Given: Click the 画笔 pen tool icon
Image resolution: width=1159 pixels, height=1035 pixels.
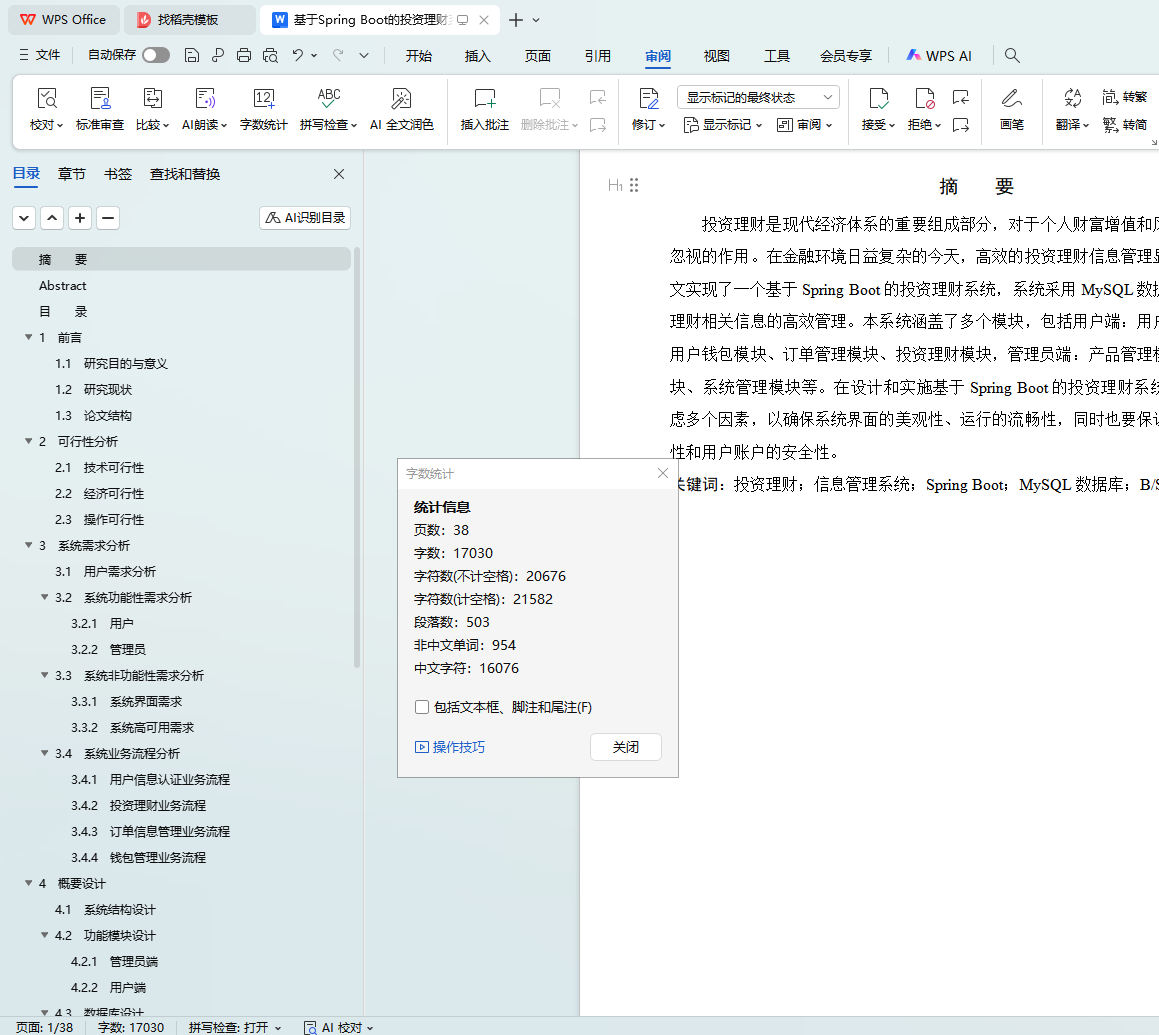Looking at the screenshot, I should click(x=1011, y=99).
